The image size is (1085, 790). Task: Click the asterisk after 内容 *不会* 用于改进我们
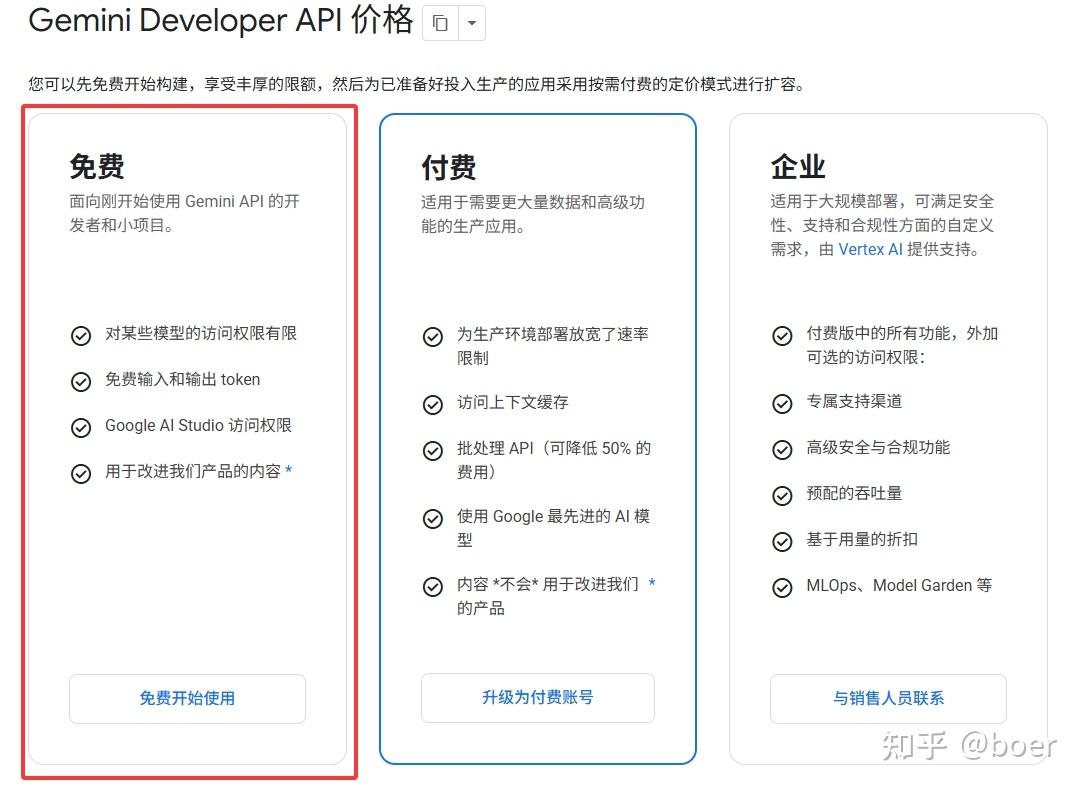coord(652,583)
